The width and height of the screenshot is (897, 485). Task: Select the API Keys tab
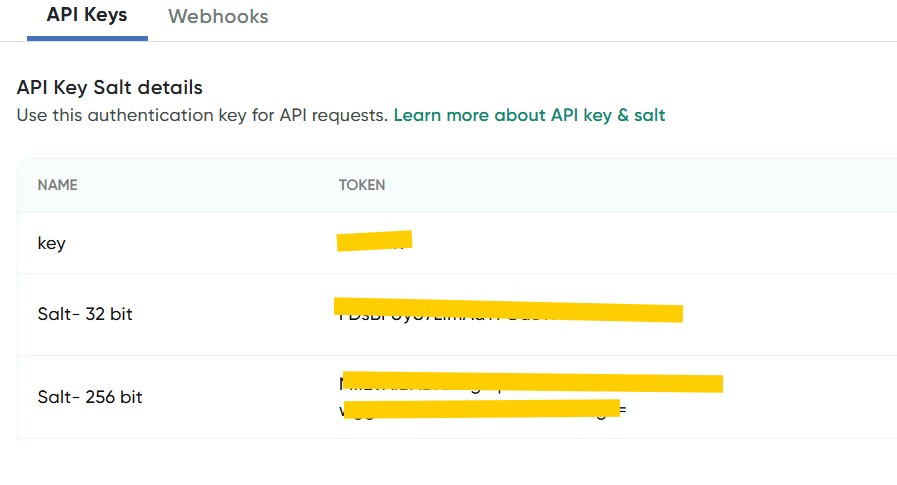pyautogui.click(x=87, y=15)
